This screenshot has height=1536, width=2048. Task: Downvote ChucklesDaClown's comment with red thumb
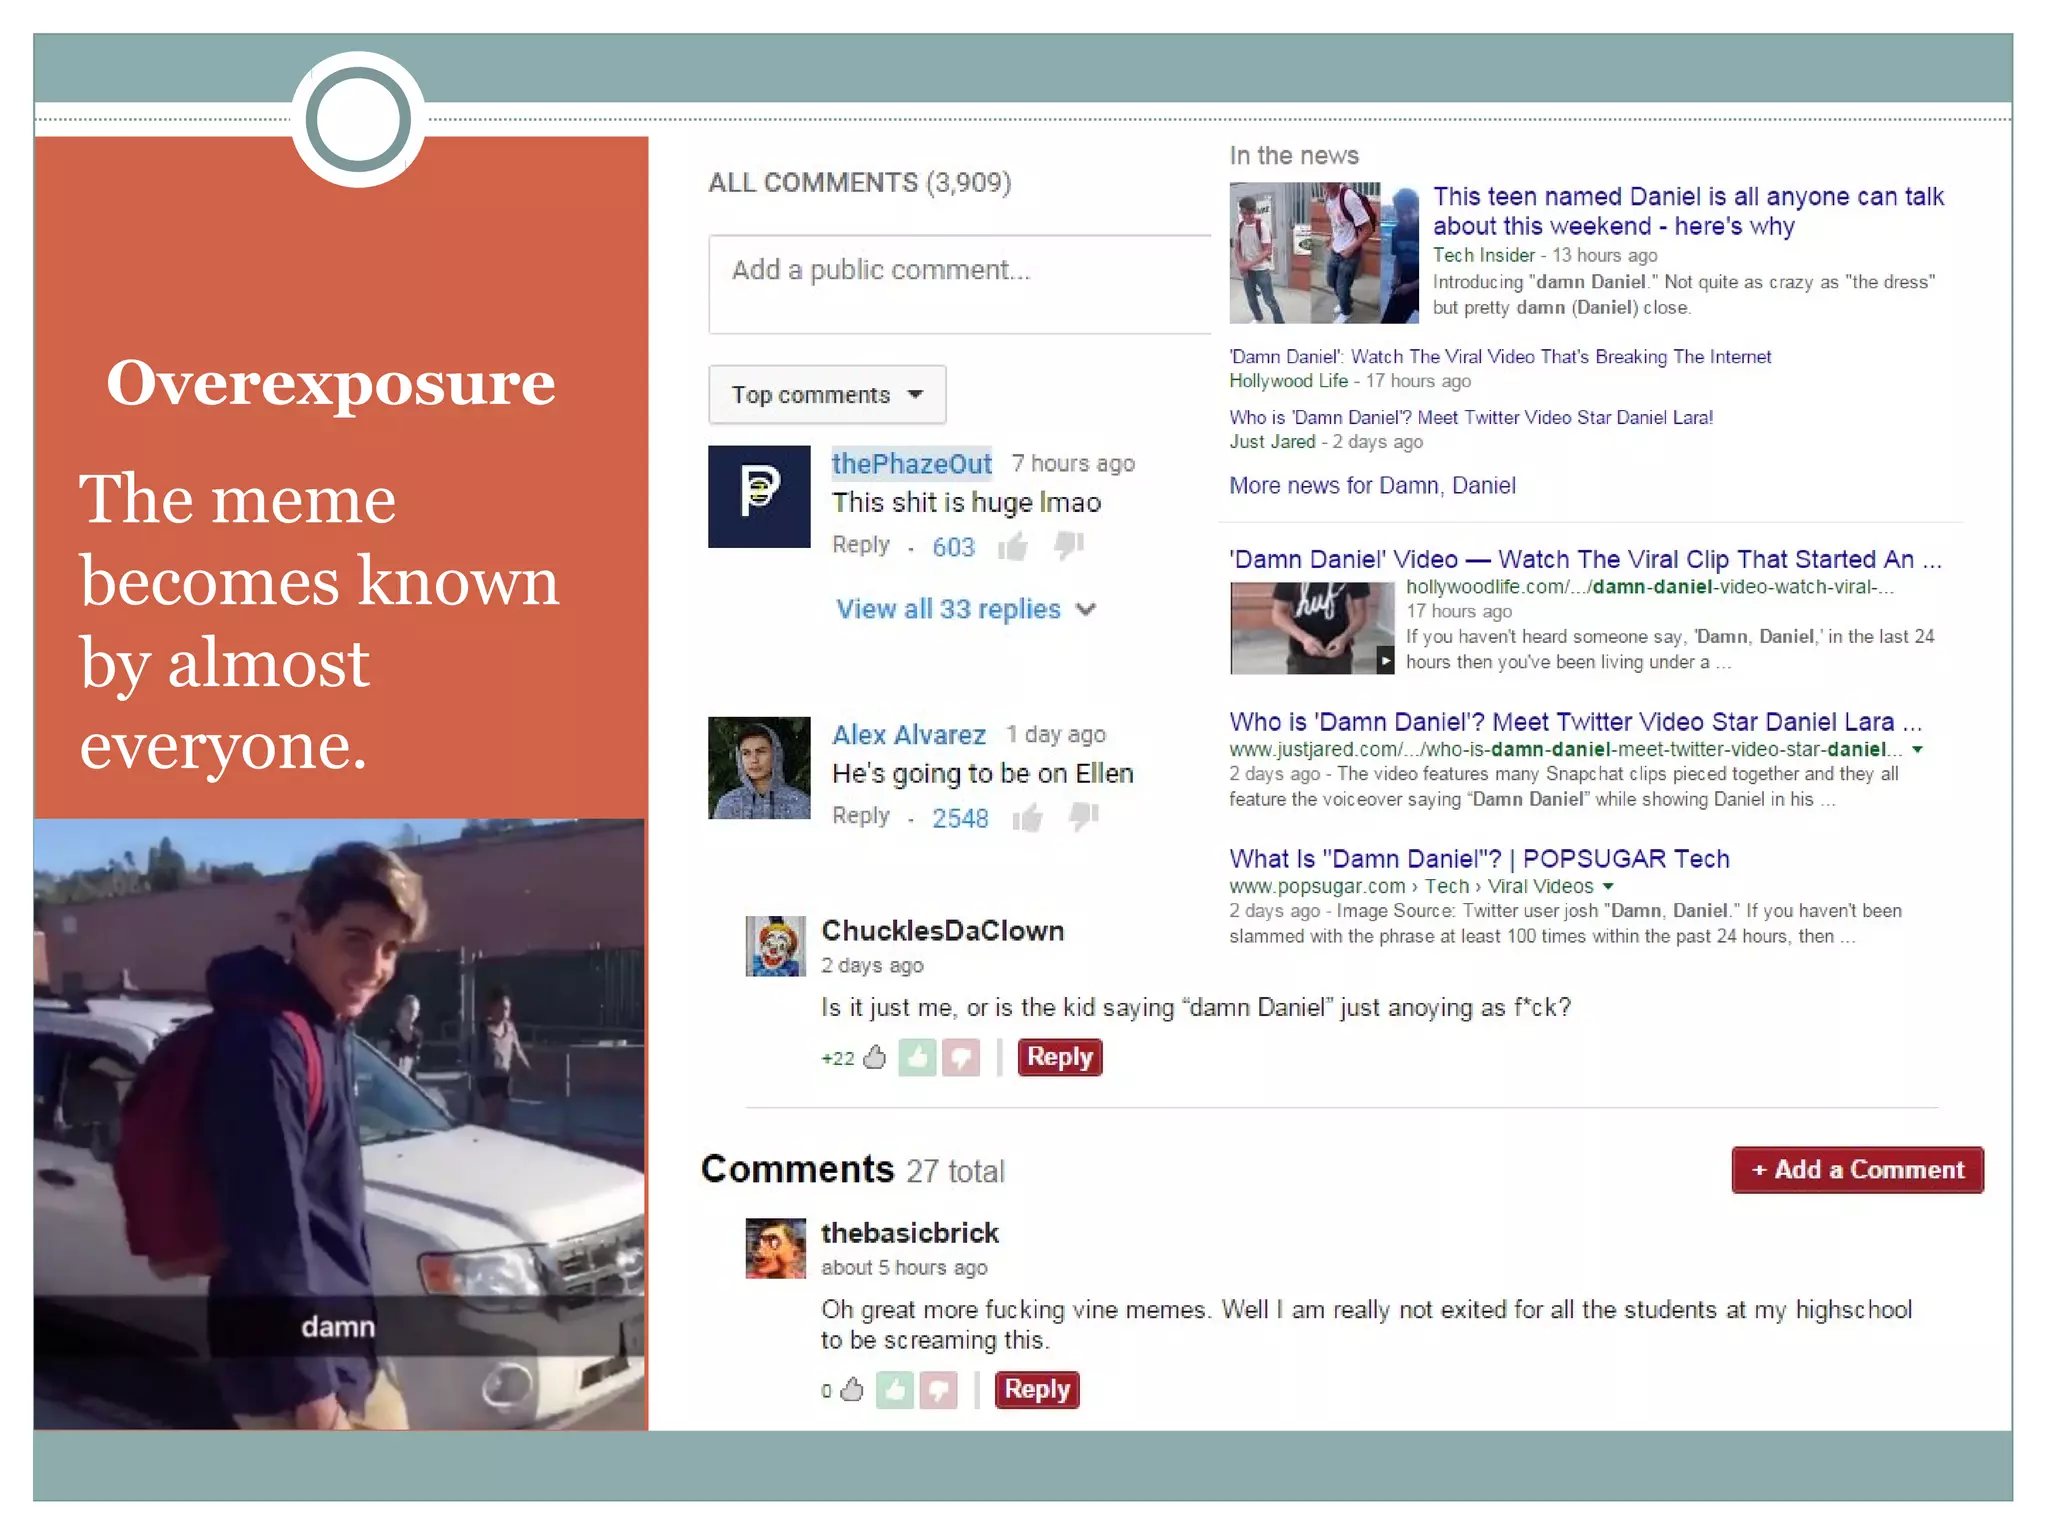pos(961,1057)
